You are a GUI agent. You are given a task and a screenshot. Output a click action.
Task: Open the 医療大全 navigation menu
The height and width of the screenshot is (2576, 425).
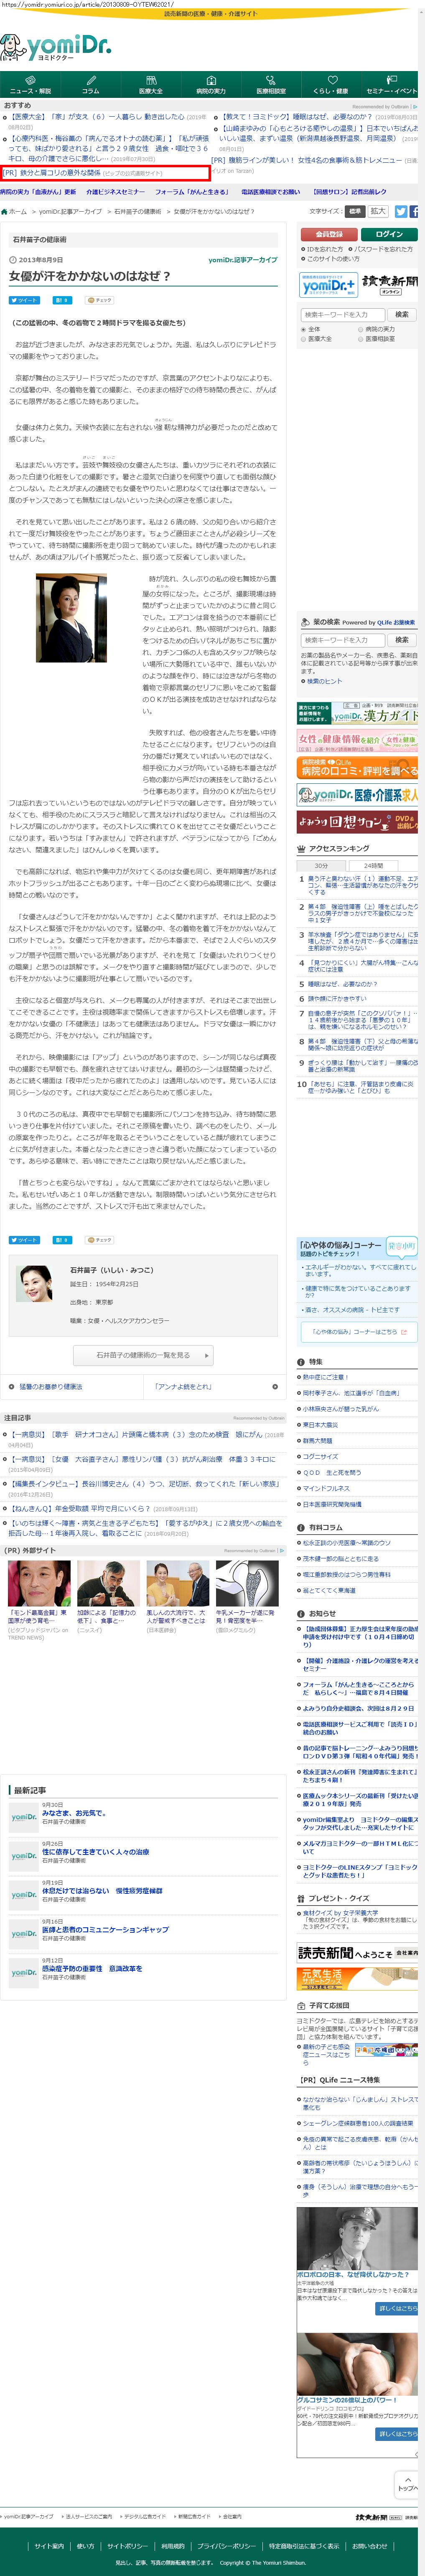coord(150,84)
